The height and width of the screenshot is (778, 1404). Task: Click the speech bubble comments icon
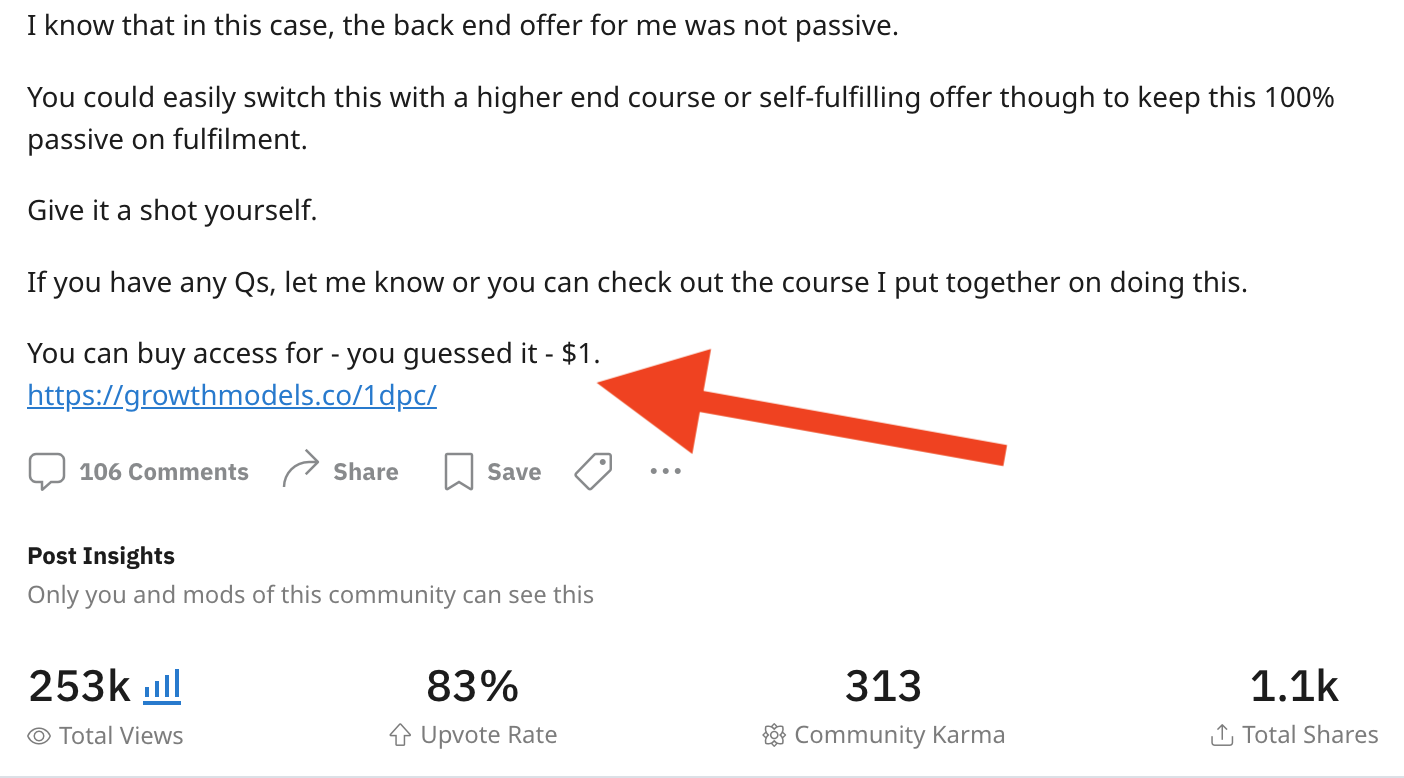pos(46,471)
